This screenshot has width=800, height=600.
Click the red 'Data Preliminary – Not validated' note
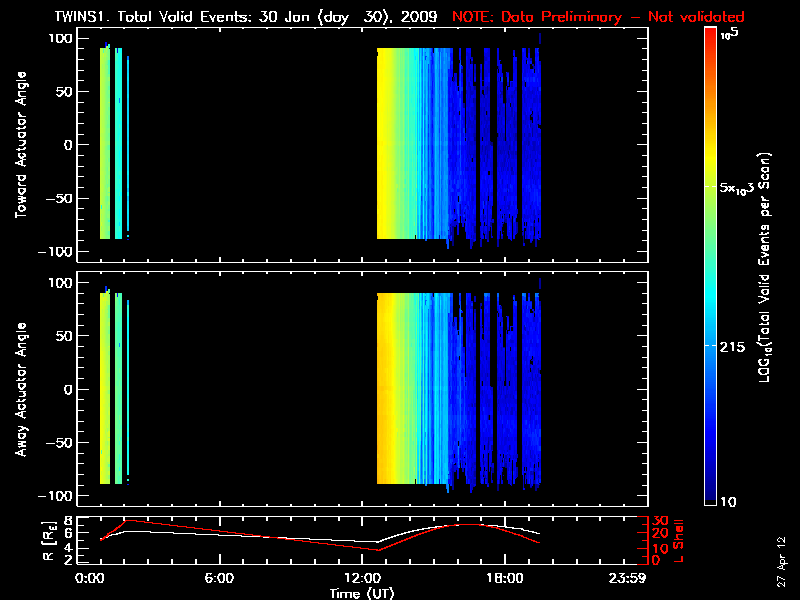[x=598, y=17]
